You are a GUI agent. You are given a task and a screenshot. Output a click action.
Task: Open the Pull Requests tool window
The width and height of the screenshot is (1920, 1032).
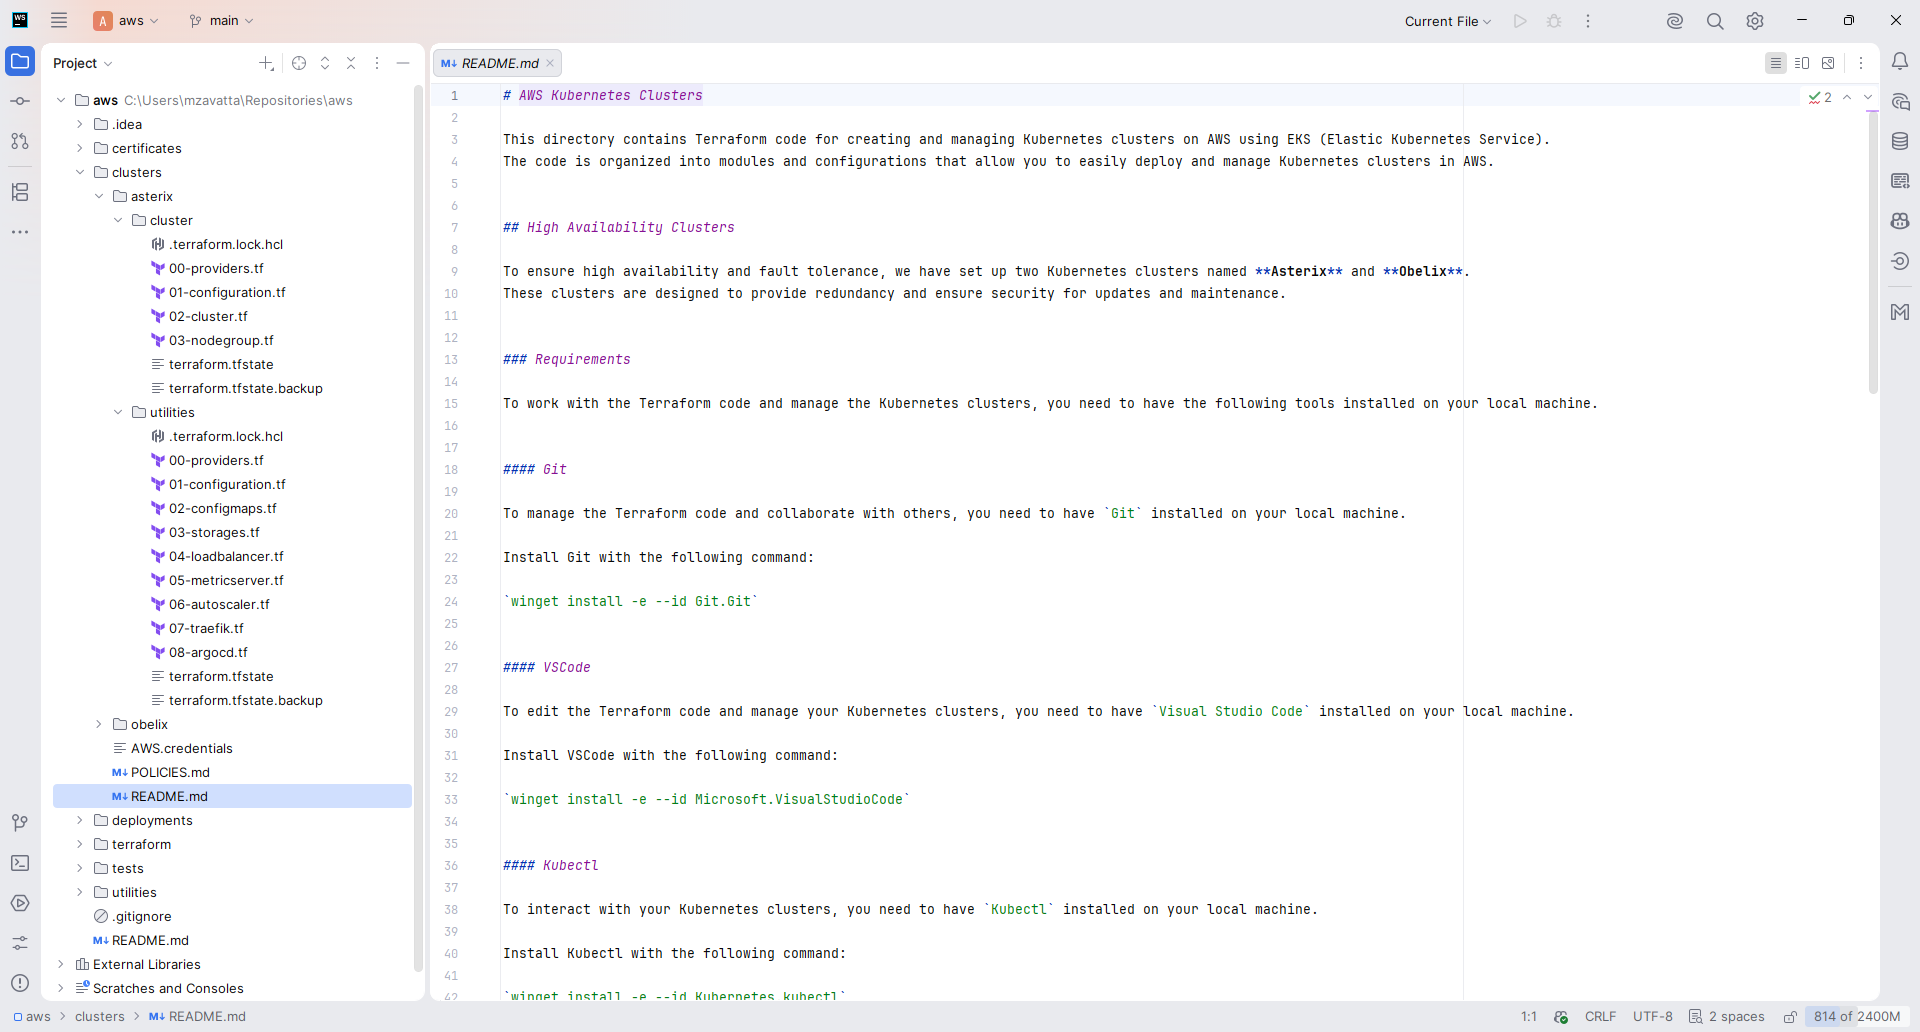(x=20, y=141)
